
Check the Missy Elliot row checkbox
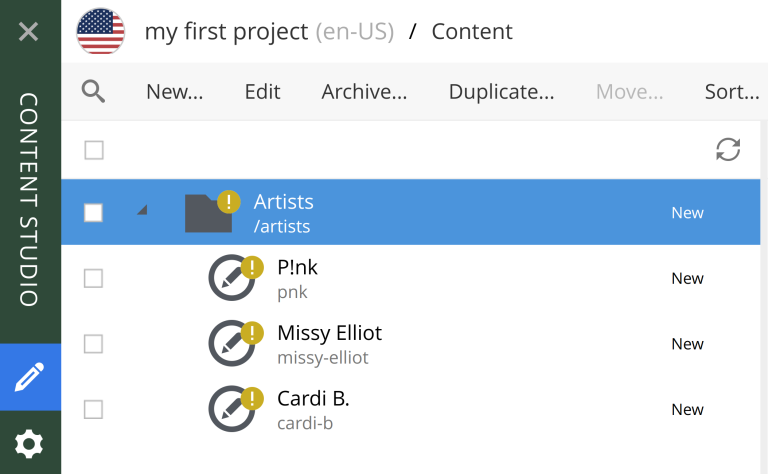94,344
